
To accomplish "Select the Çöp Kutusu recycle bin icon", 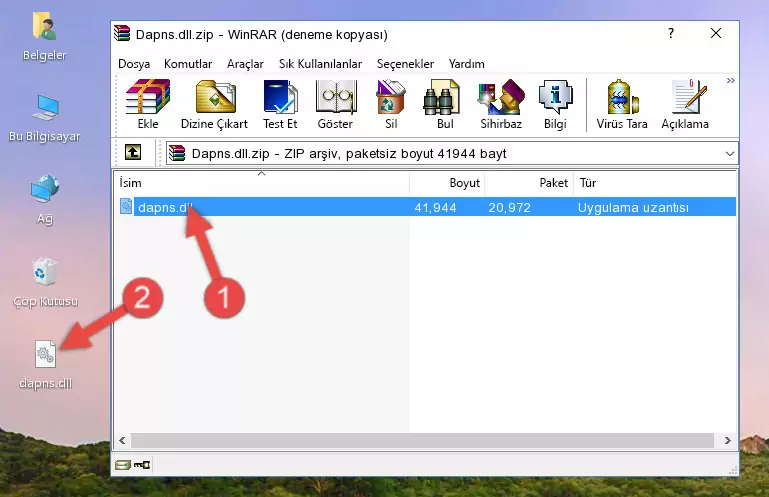I will click(45, 282).
